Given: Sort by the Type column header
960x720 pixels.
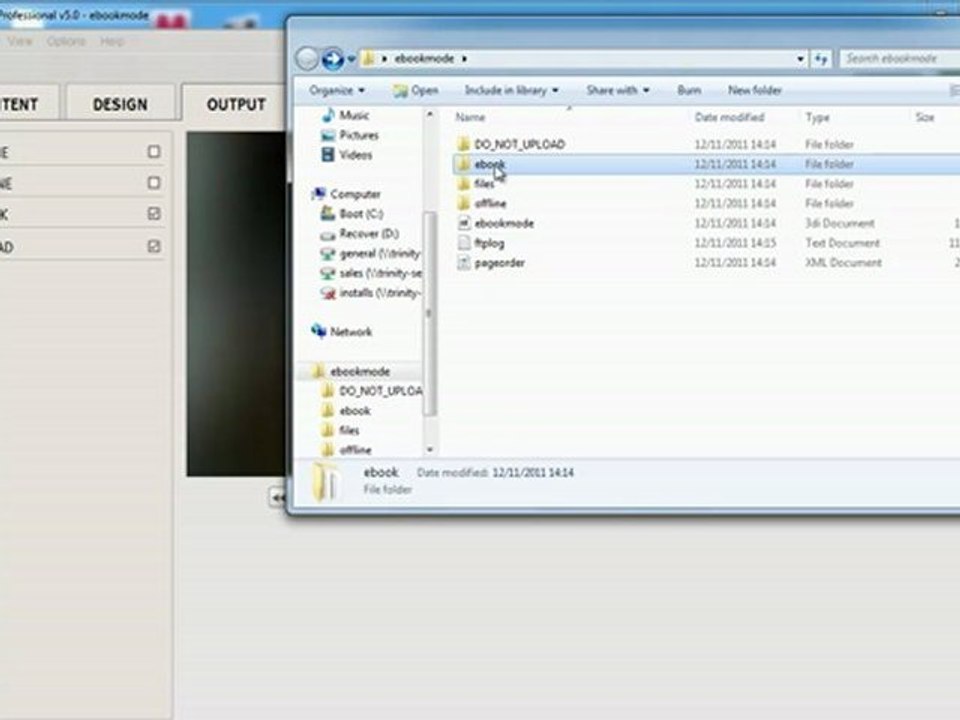Looking at the screenshot, I should [x=817, y=117].
